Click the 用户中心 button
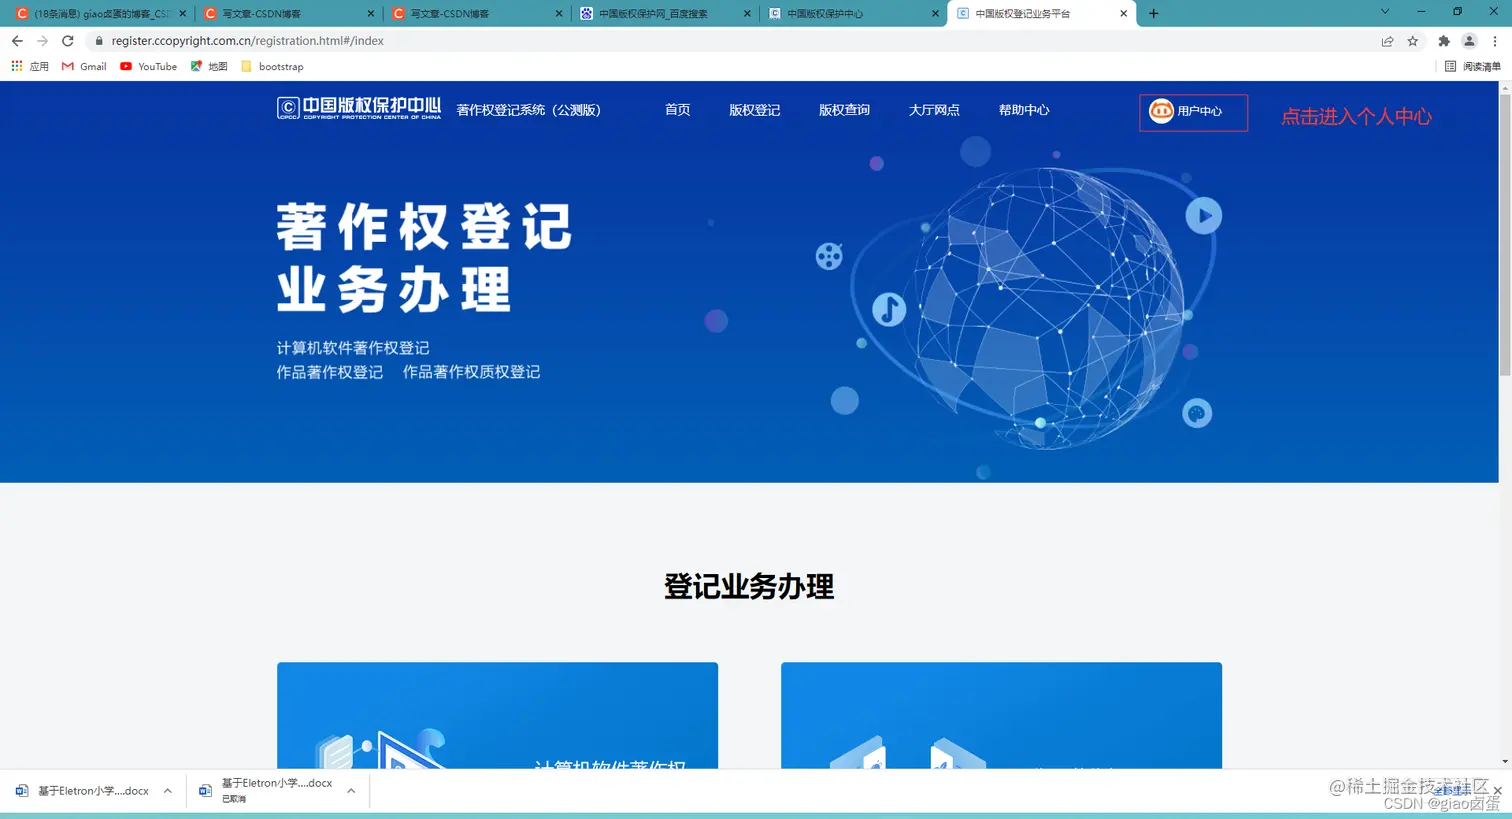This screenshot has height=819, width=1512. [x=1193, y=112]
